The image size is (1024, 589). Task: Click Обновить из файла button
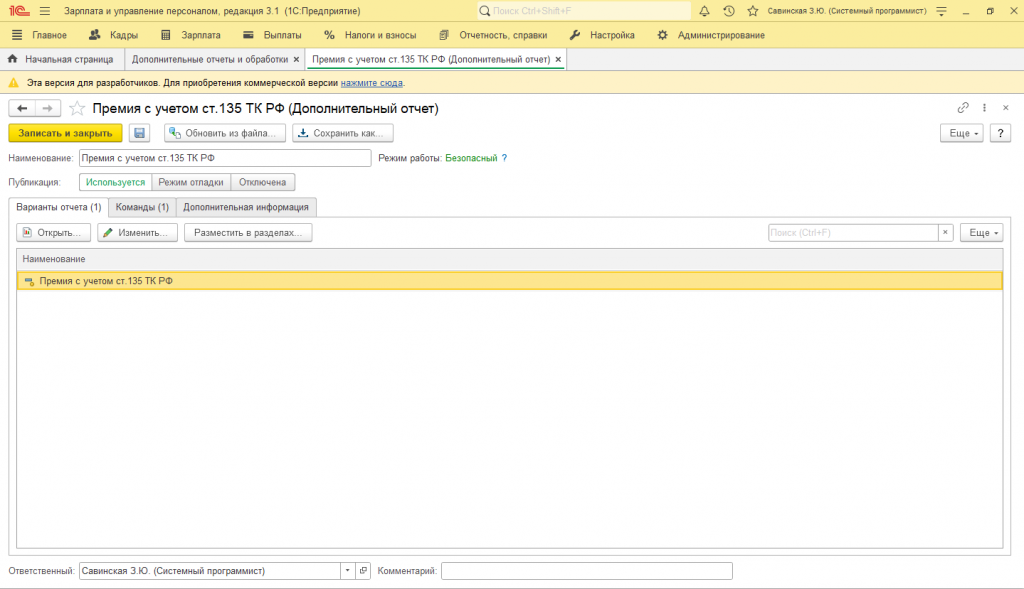pos(225,133)
